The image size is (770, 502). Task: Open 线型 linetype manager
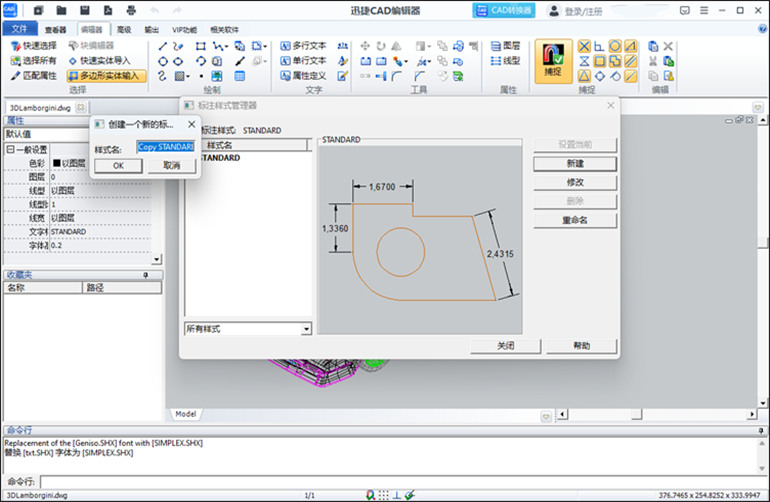[x=505, y=60]
